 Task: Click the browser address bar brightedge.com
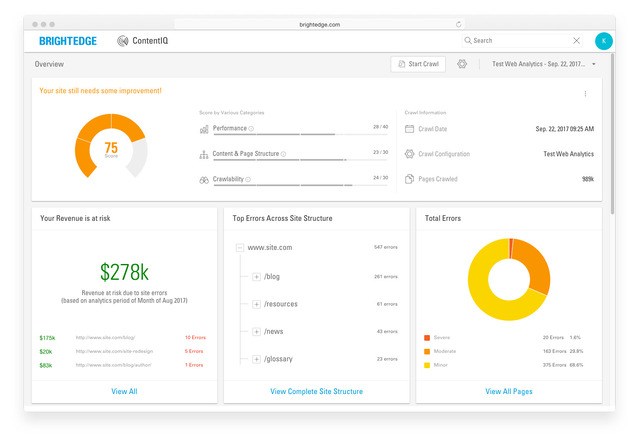[x=320, y=24]
